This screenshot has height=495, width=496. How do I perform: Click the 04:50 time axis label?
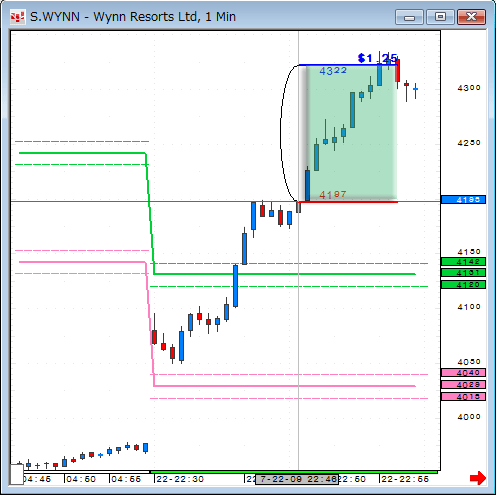click(x=81, y=479)
